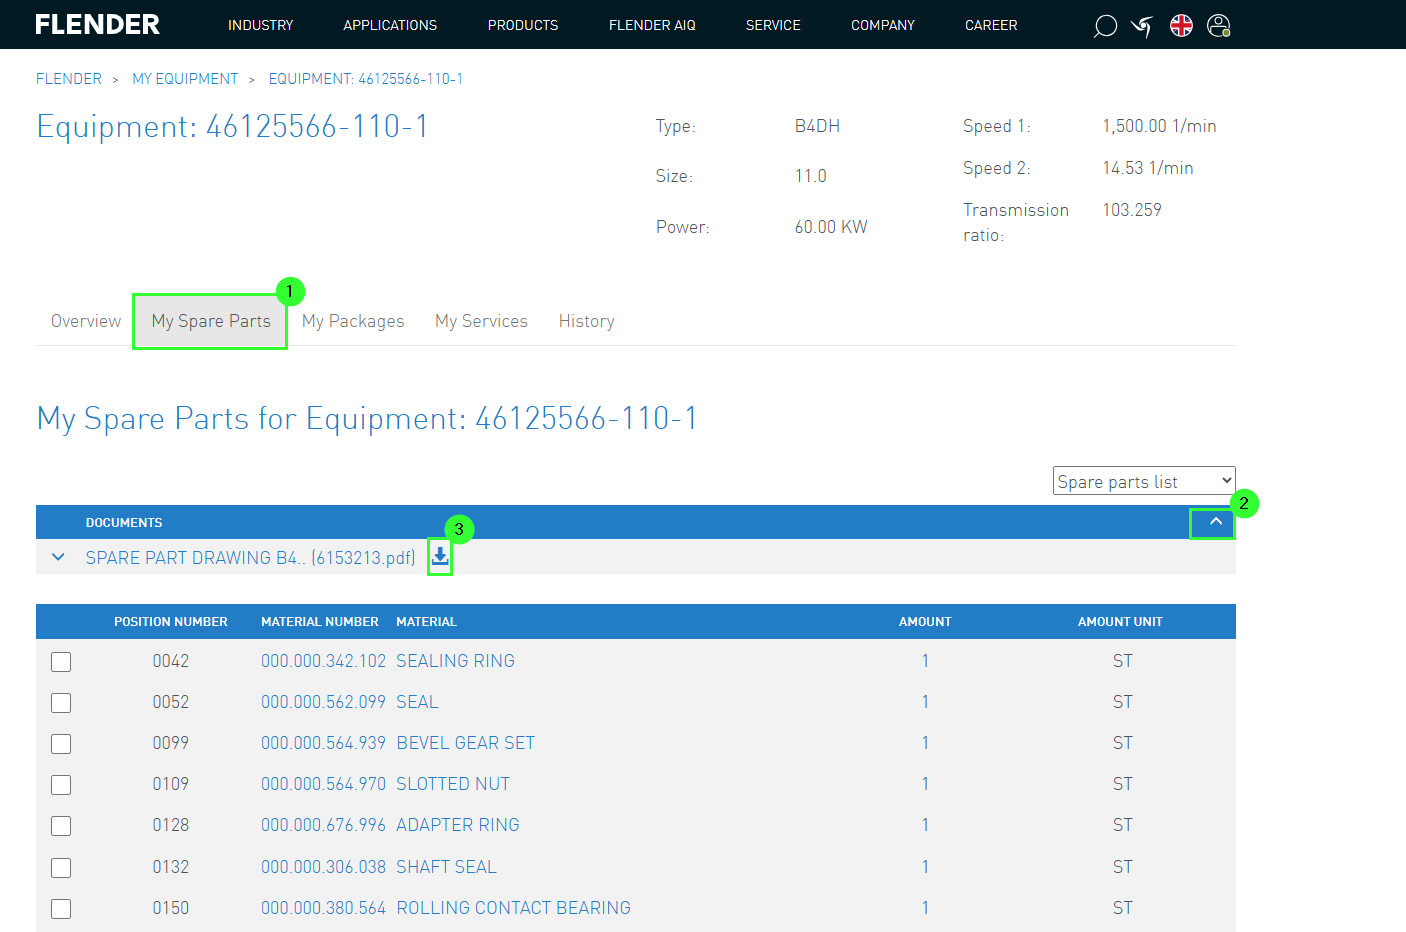Screen dimensions: 1406x932
Task: Open the FLENDER AIQ menu
Action: (x=652, y=25)
